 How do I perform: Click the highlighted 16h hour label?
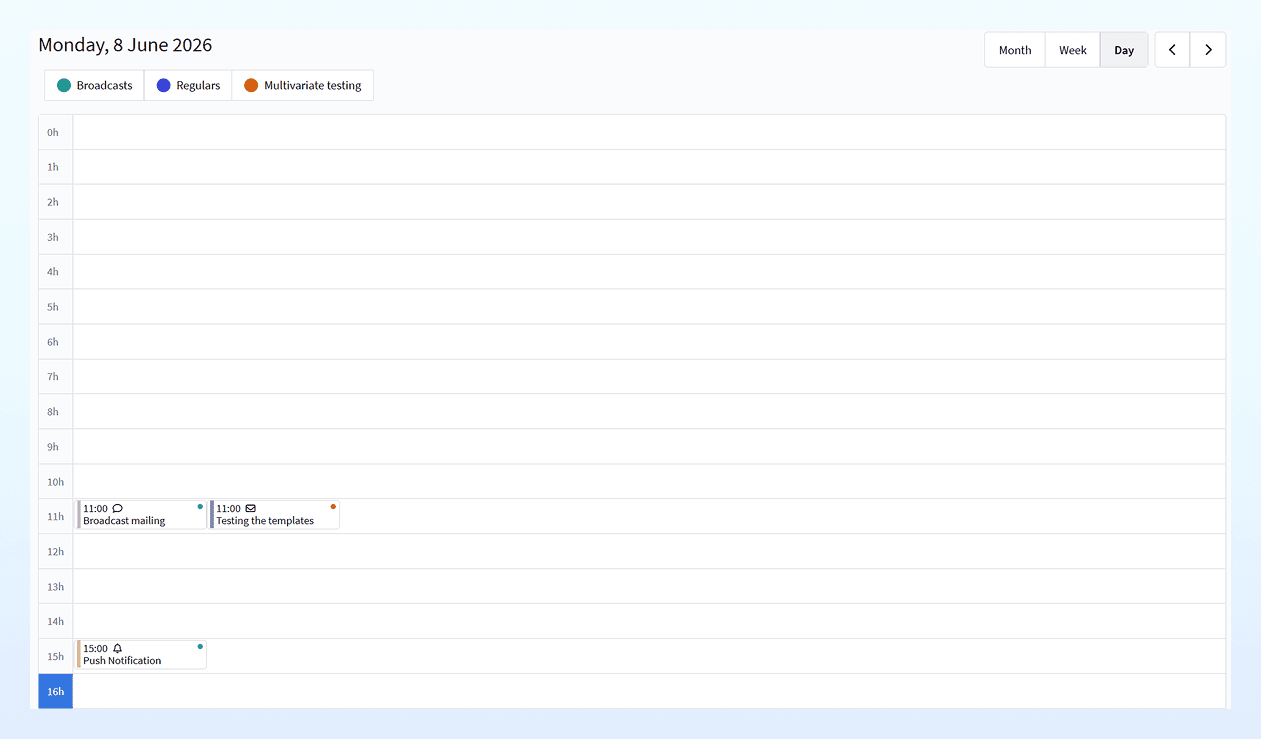click(56, 691)
